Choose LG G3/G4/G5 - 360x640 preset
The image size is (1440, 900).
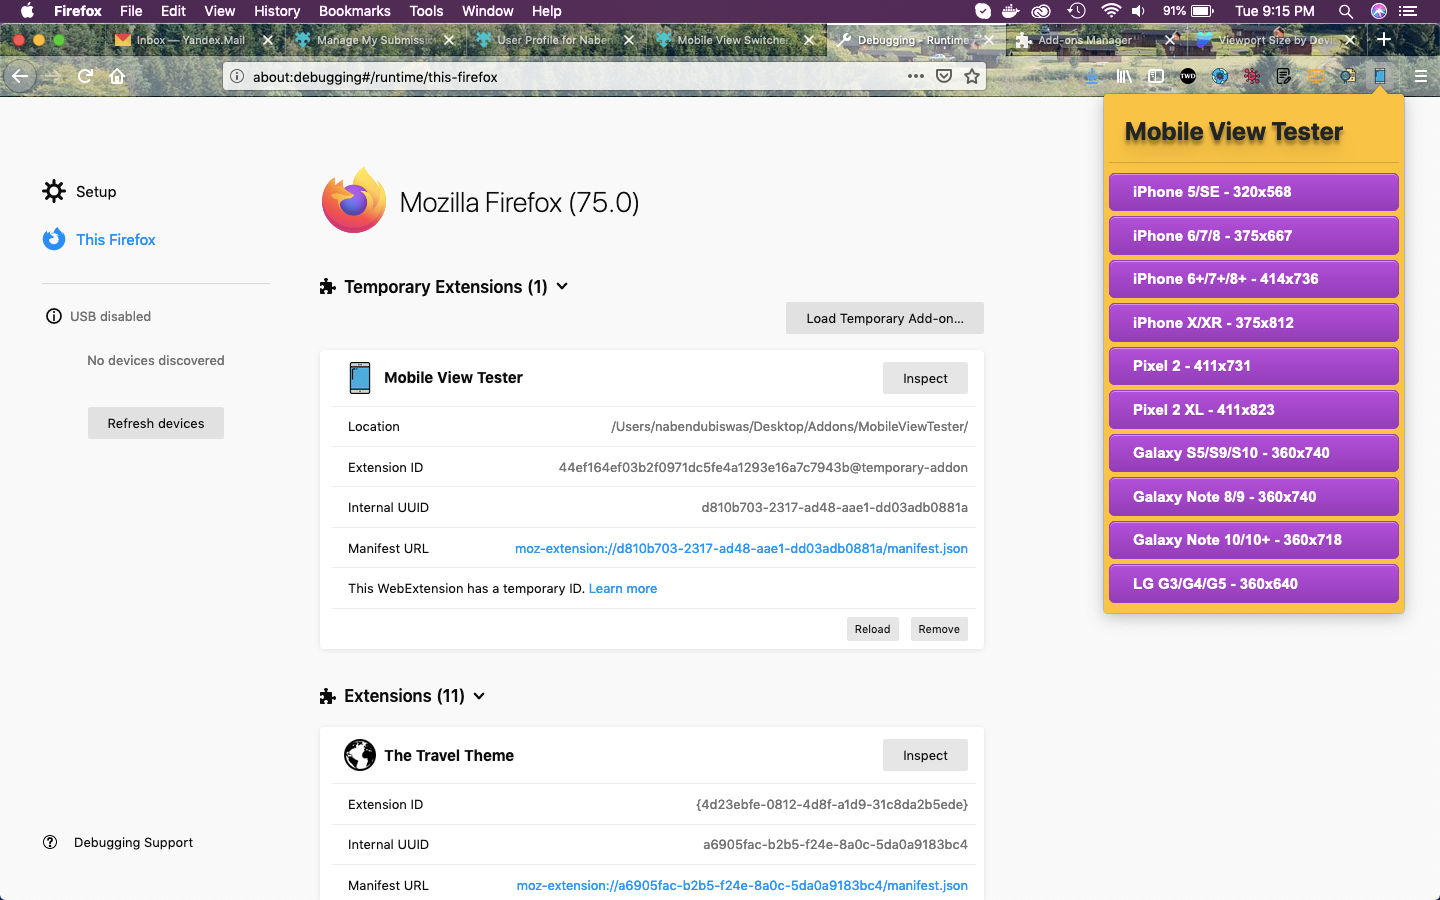tap(1254, 584)
